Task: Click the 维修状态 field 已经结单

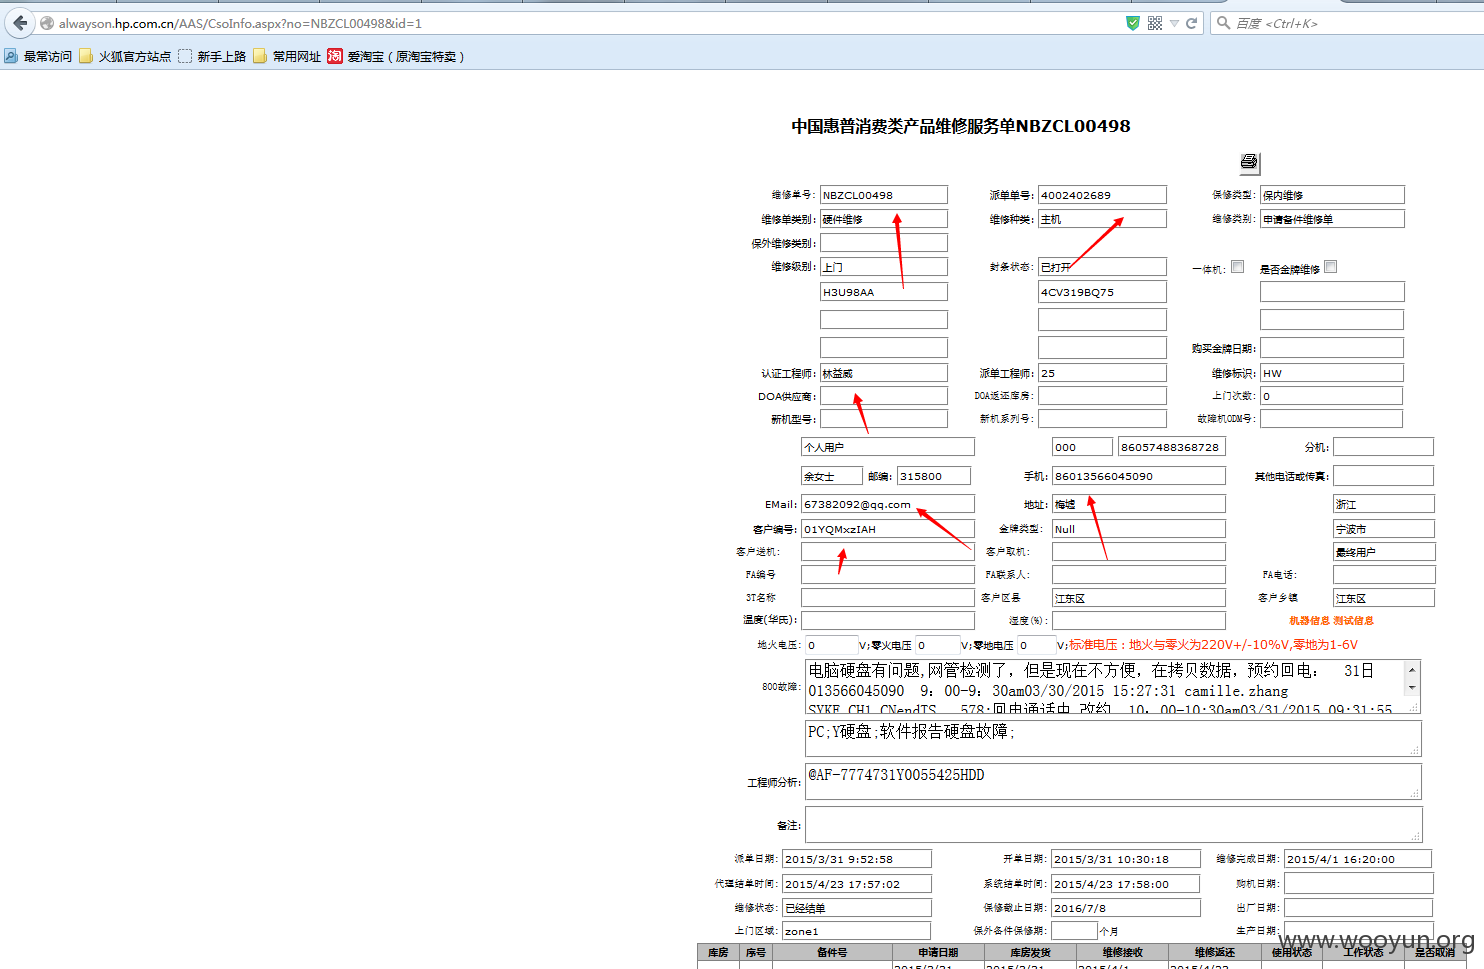Action: pyautogui.click(x=857, y=908)
